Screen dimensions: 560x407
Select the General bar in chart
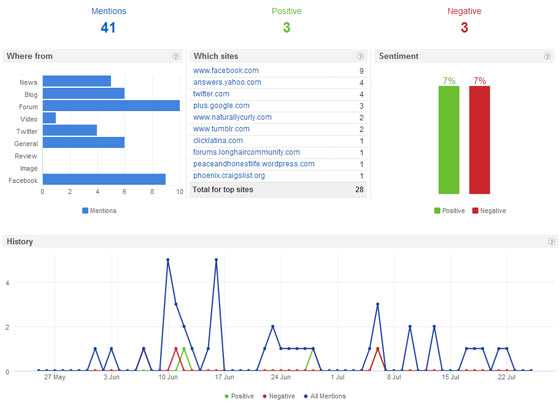84,142
